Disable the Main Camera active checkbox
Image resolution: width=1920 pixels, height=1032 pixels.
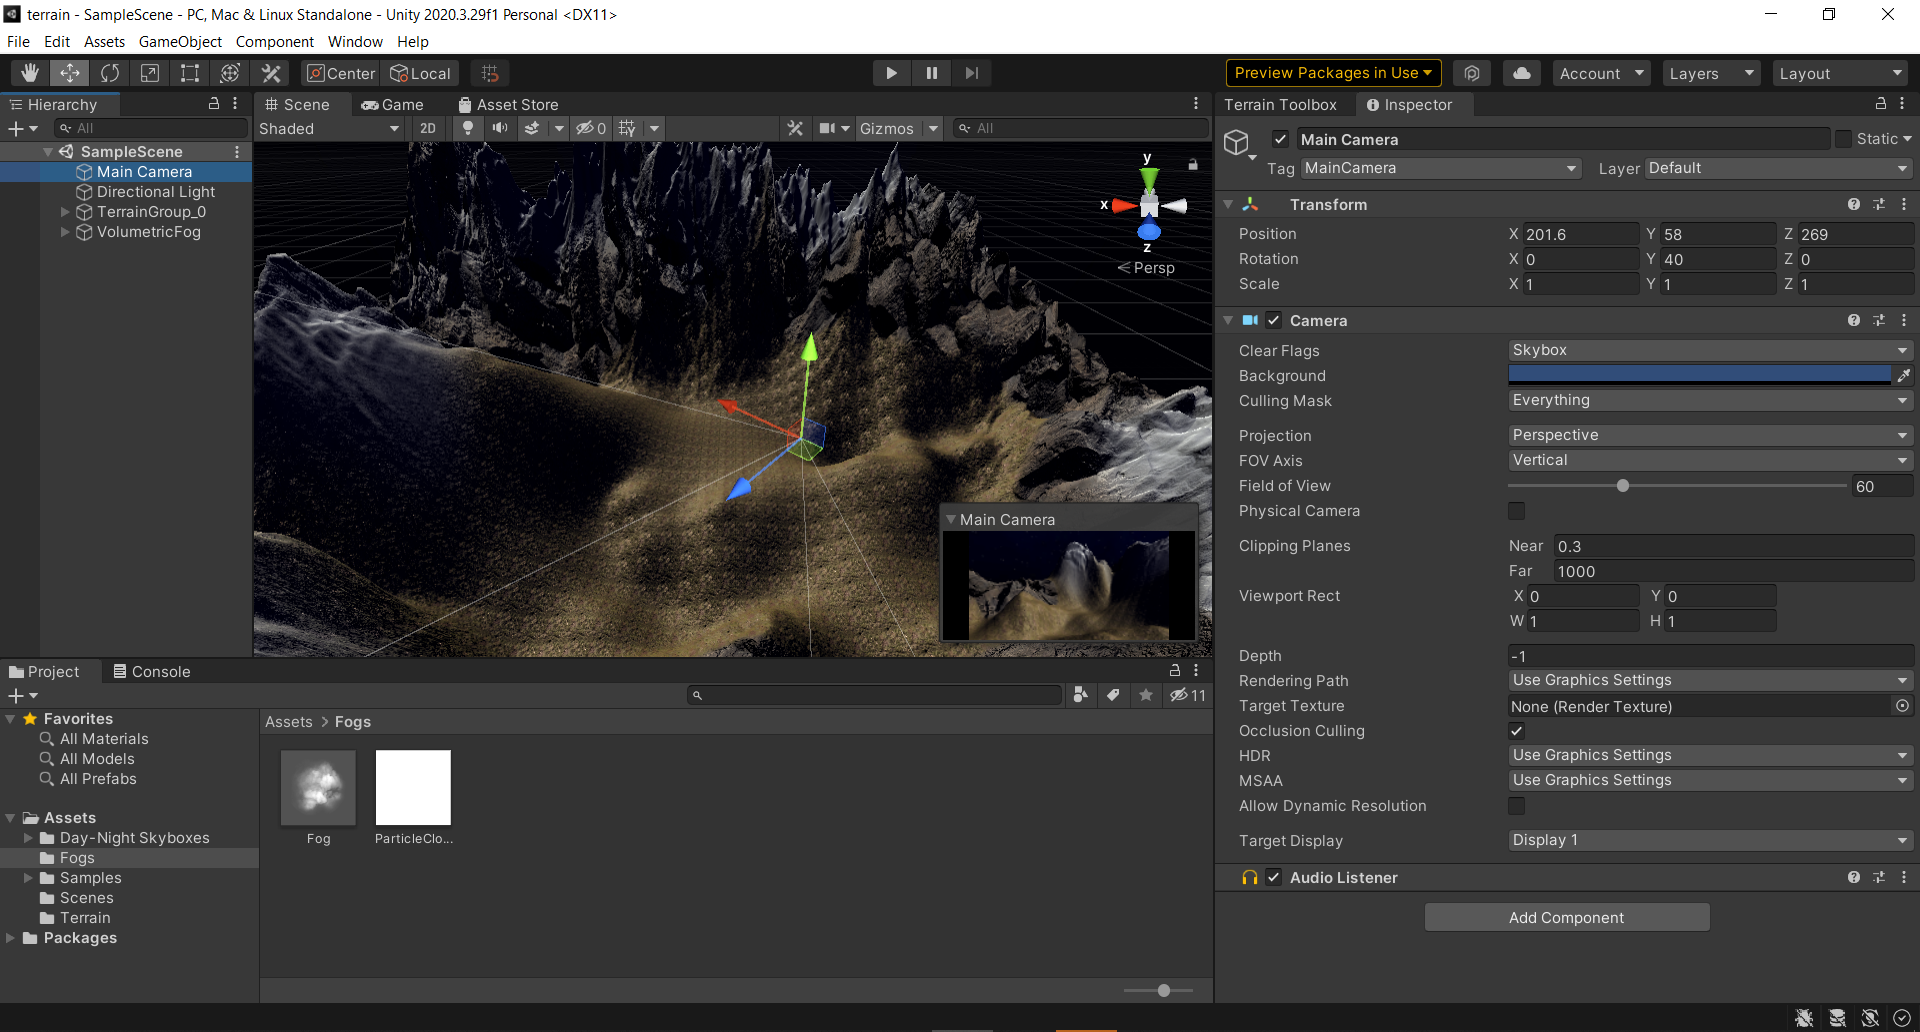(1280, 139)
